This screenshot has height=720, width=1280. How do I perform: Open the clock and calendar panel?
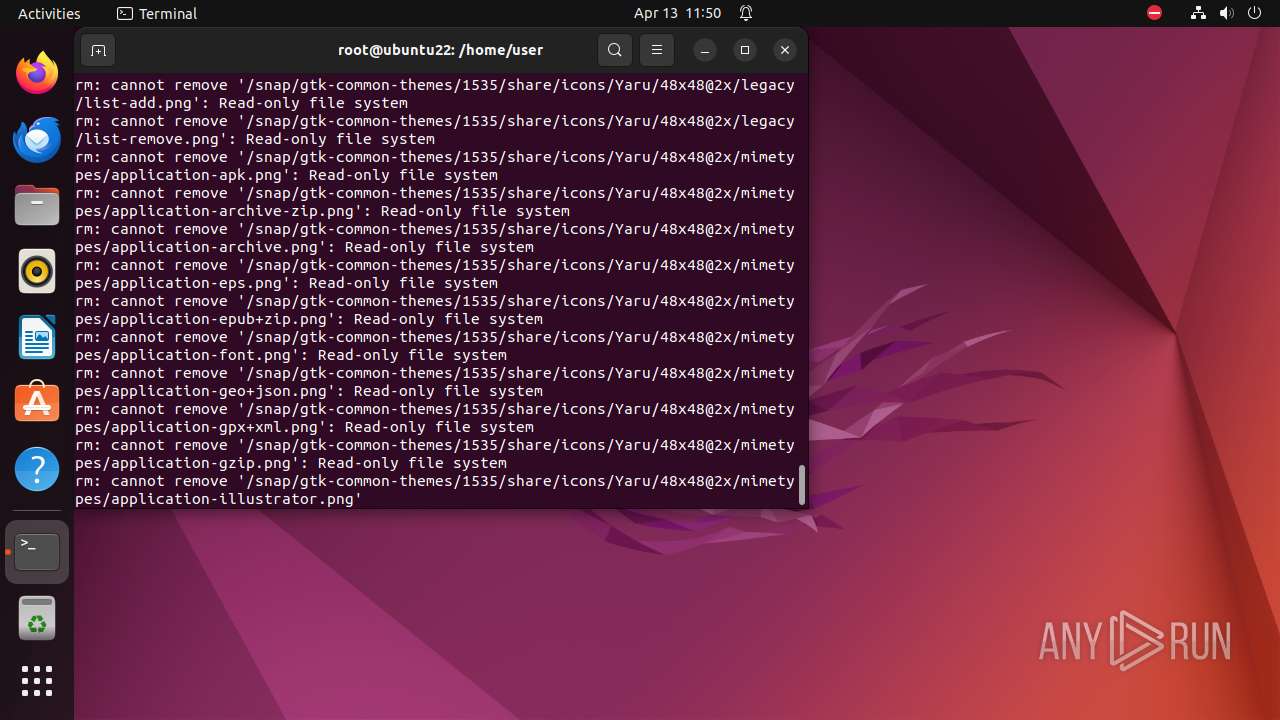pyautogui.click(x=677, y=13)
